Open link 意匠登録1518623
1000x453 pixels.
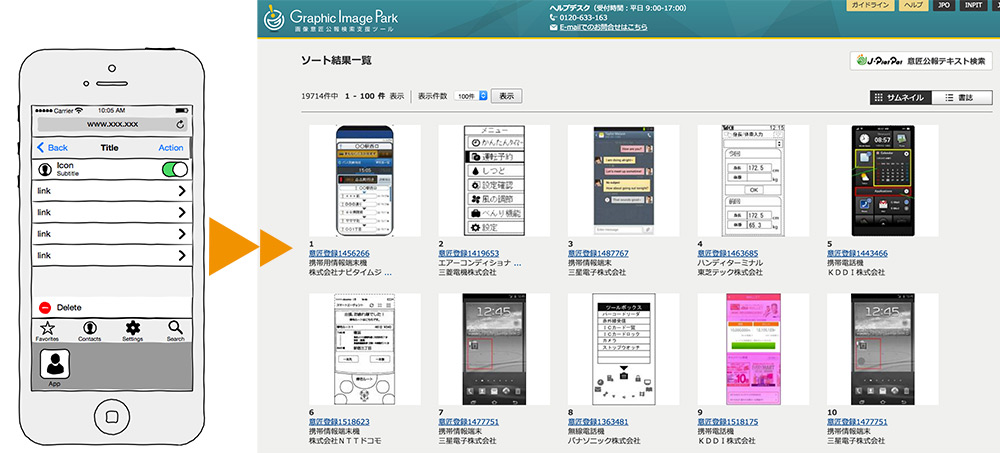pos(339,422)
